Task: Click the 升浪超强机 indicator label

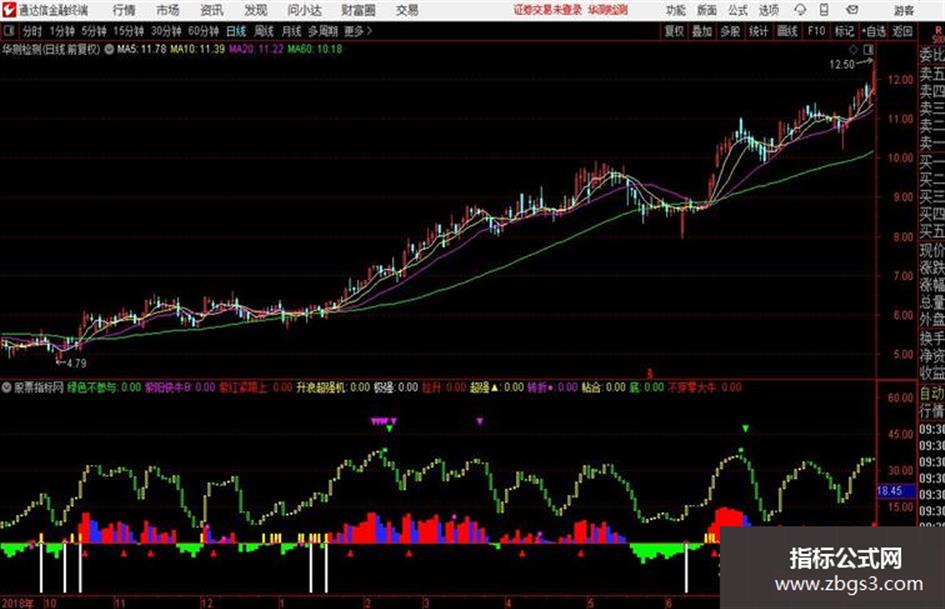Action: tap(321, 388)
